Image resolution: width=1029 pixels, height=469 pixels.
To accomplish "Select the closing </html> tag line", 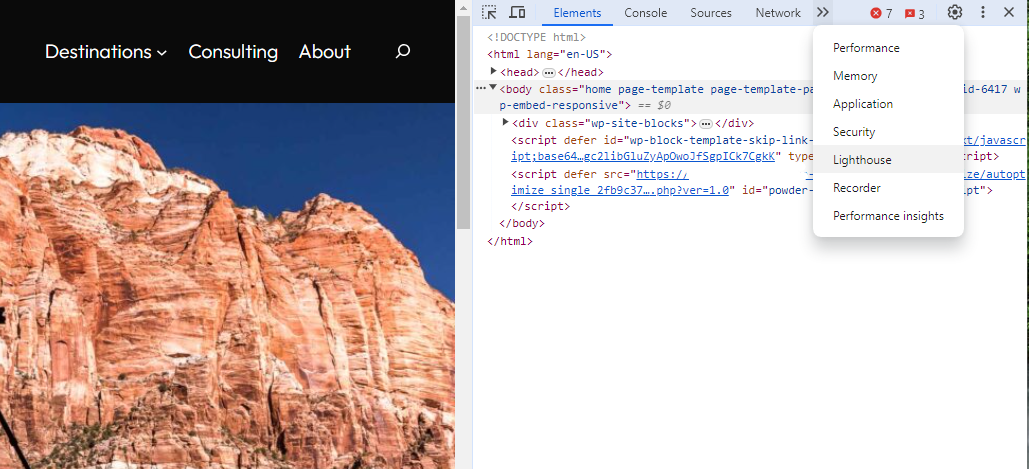I will [x=510, y=241].
